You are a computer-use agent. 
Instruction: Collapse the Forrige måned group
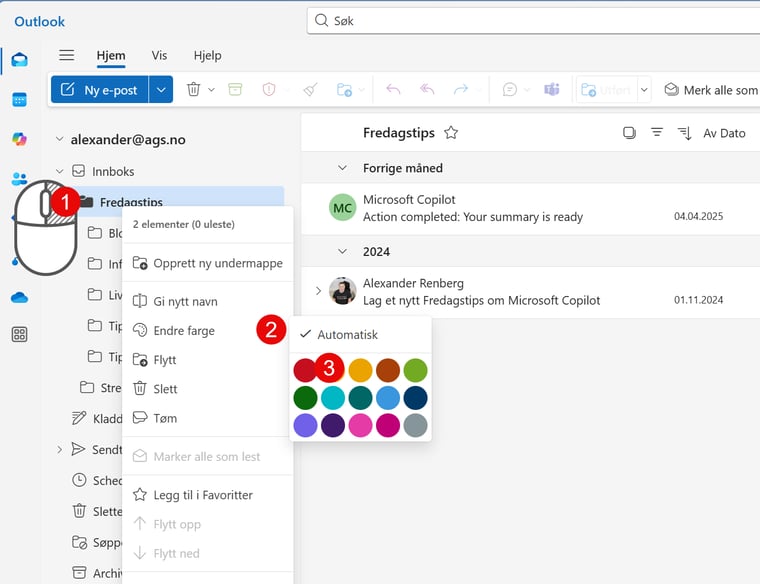342,168
